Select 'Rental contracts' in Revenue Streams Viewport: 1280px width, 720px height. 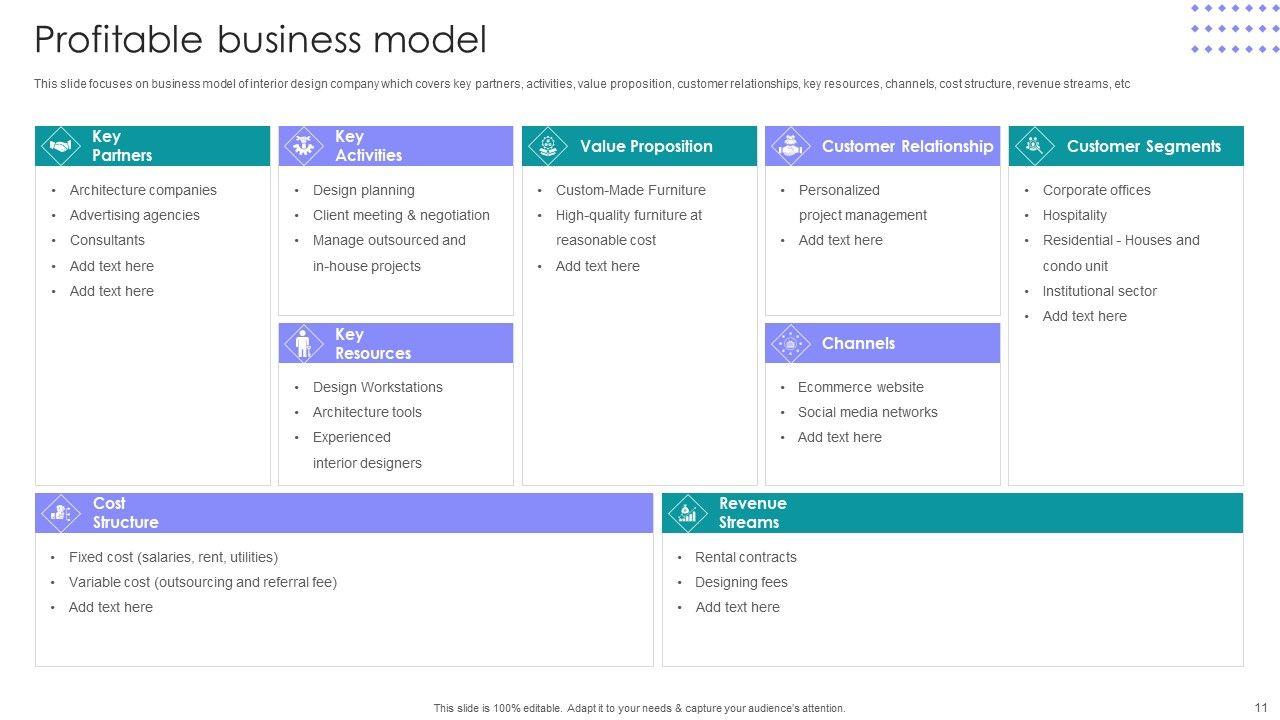click(746, 557)
